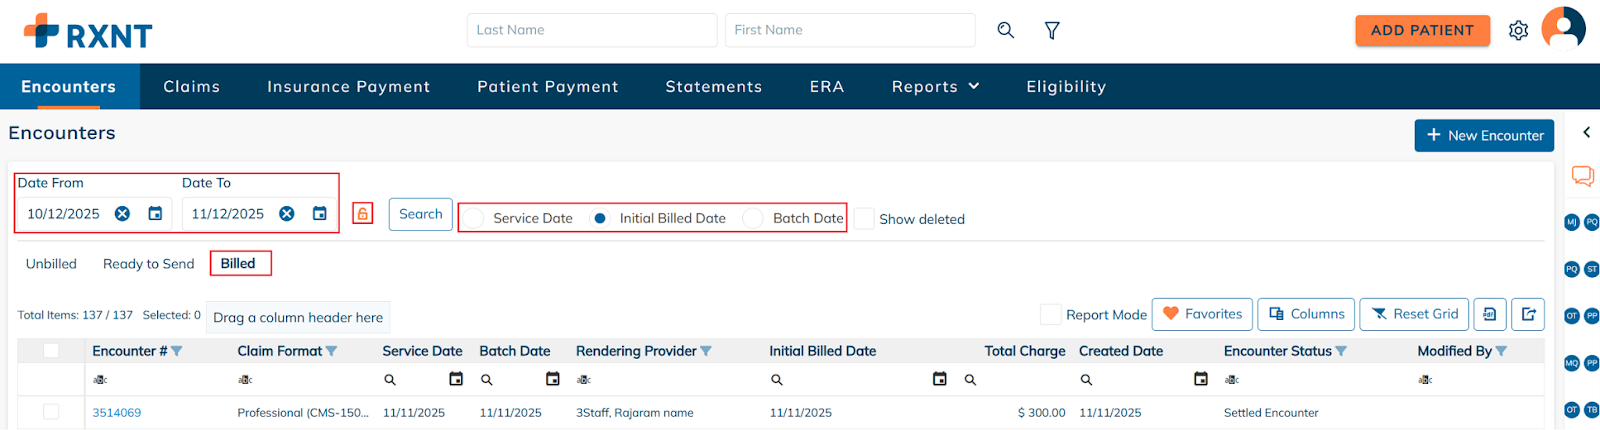Screen dimensions: 1600x430
Task: Open encounter 3514069 link
Action: (x=117, y=413)
